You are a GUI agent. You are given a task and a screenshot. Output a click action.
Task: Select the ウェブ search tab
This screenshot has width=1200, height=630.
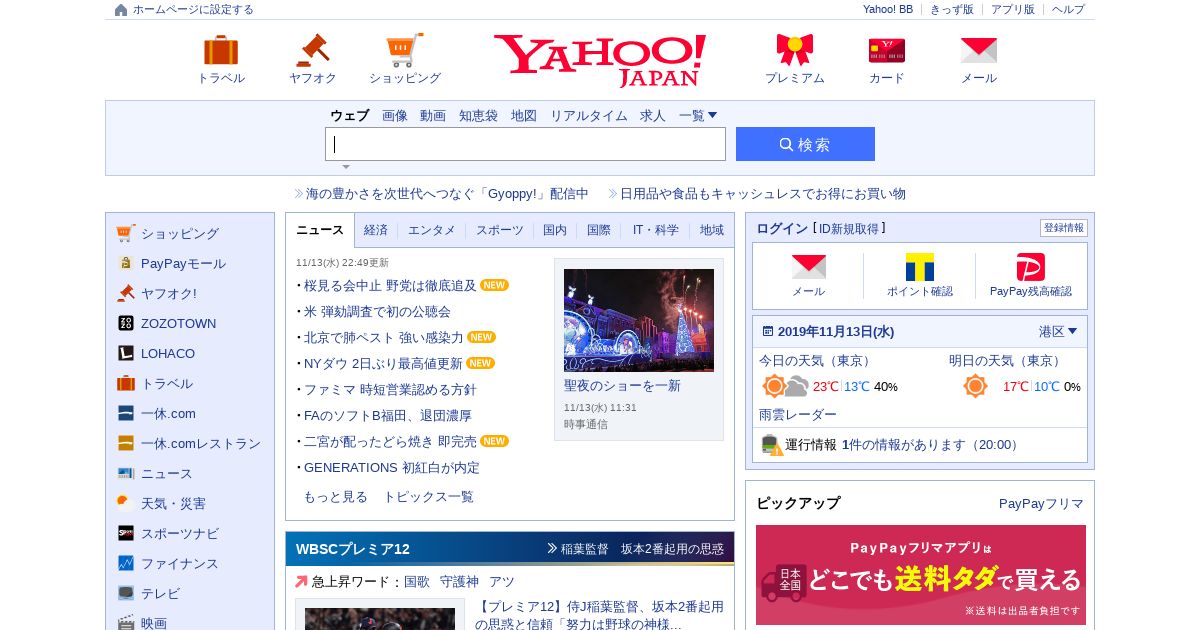tap(350, 115)
